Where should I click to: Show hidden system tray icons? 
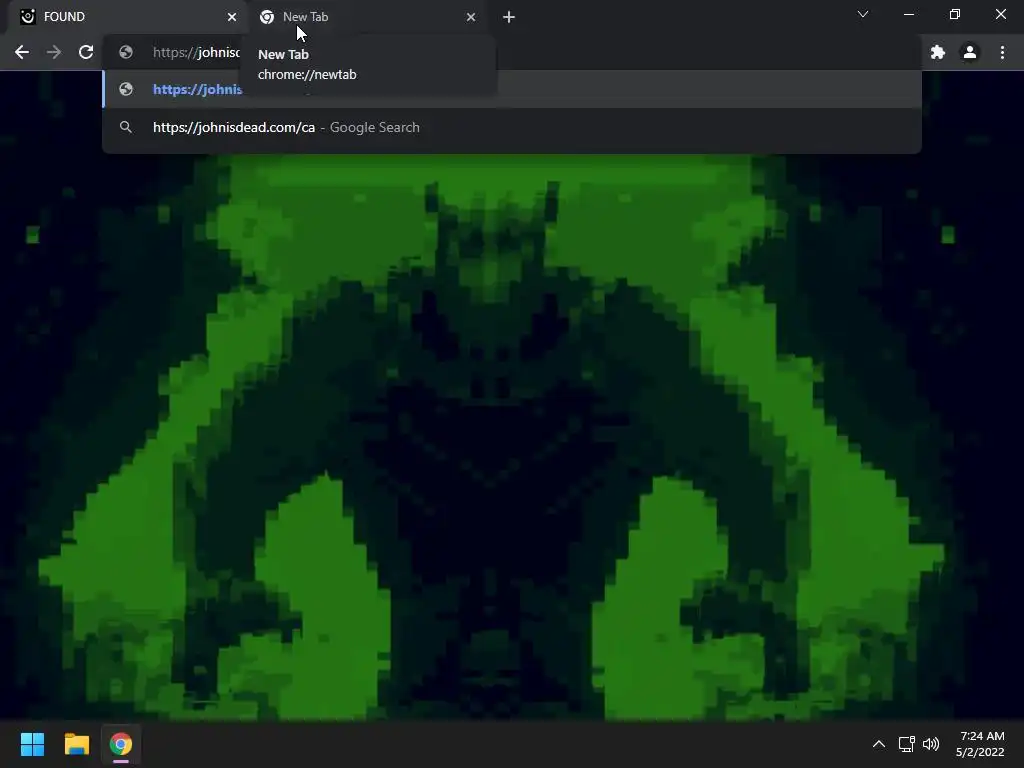879,744
